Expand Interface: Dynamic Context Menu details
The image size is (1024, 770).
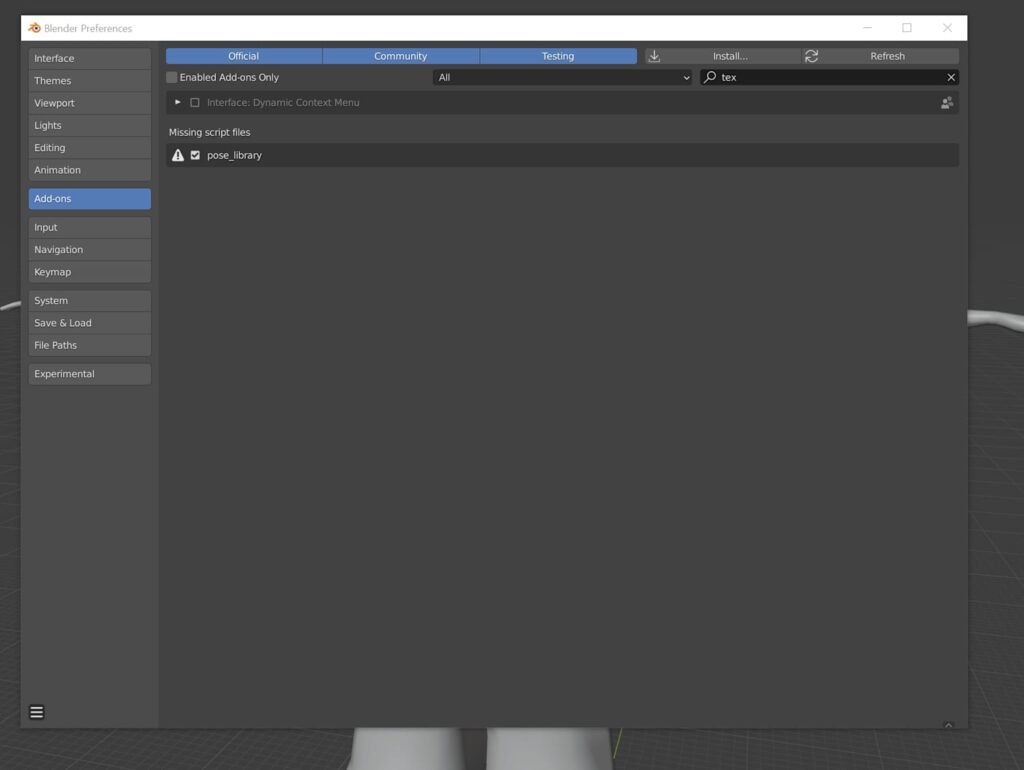(177, 103)
